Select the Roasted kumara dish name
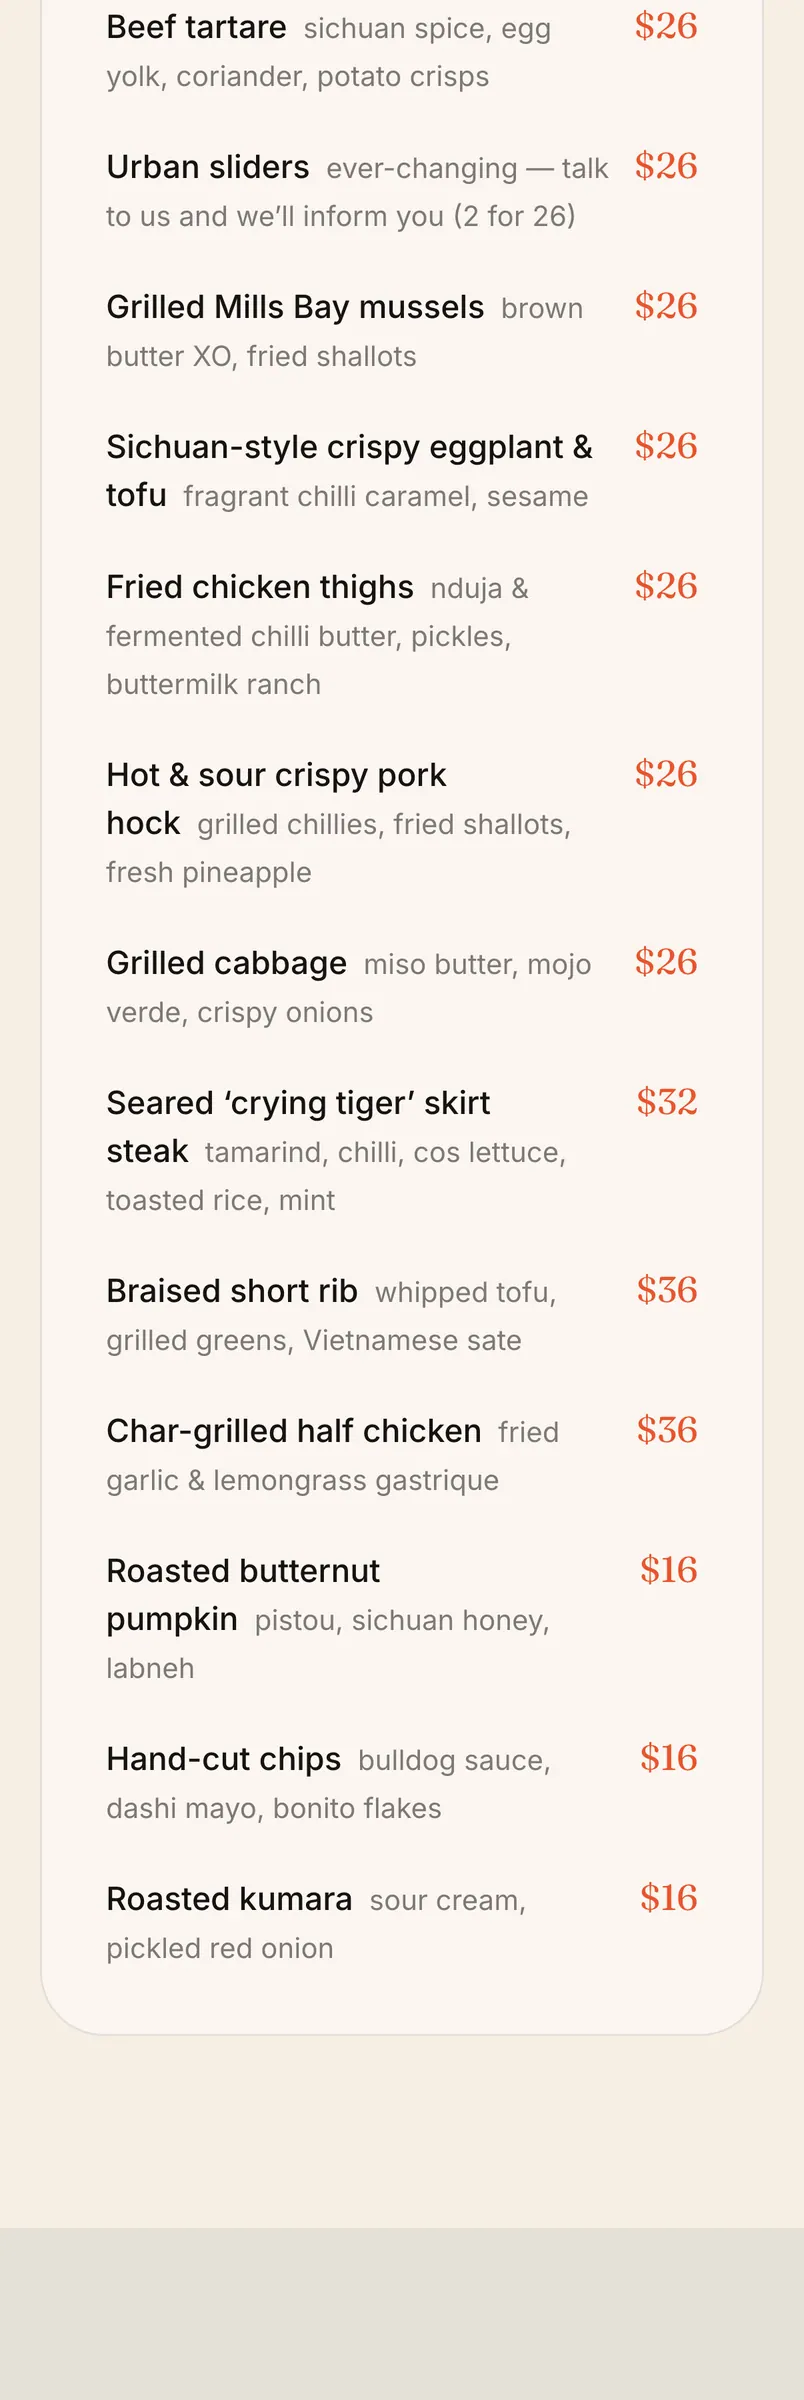This screenshot has height=2400, width=804. point(230,1899)
